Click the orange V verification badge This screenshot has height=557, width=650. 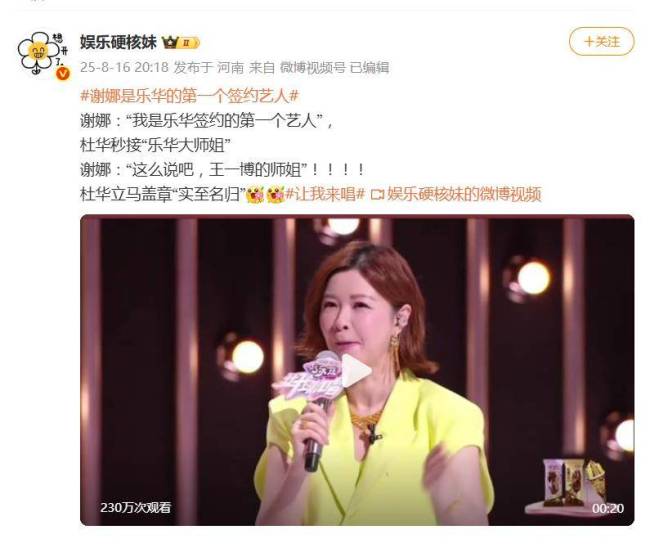pyautogui.click(x=63, y=74)
